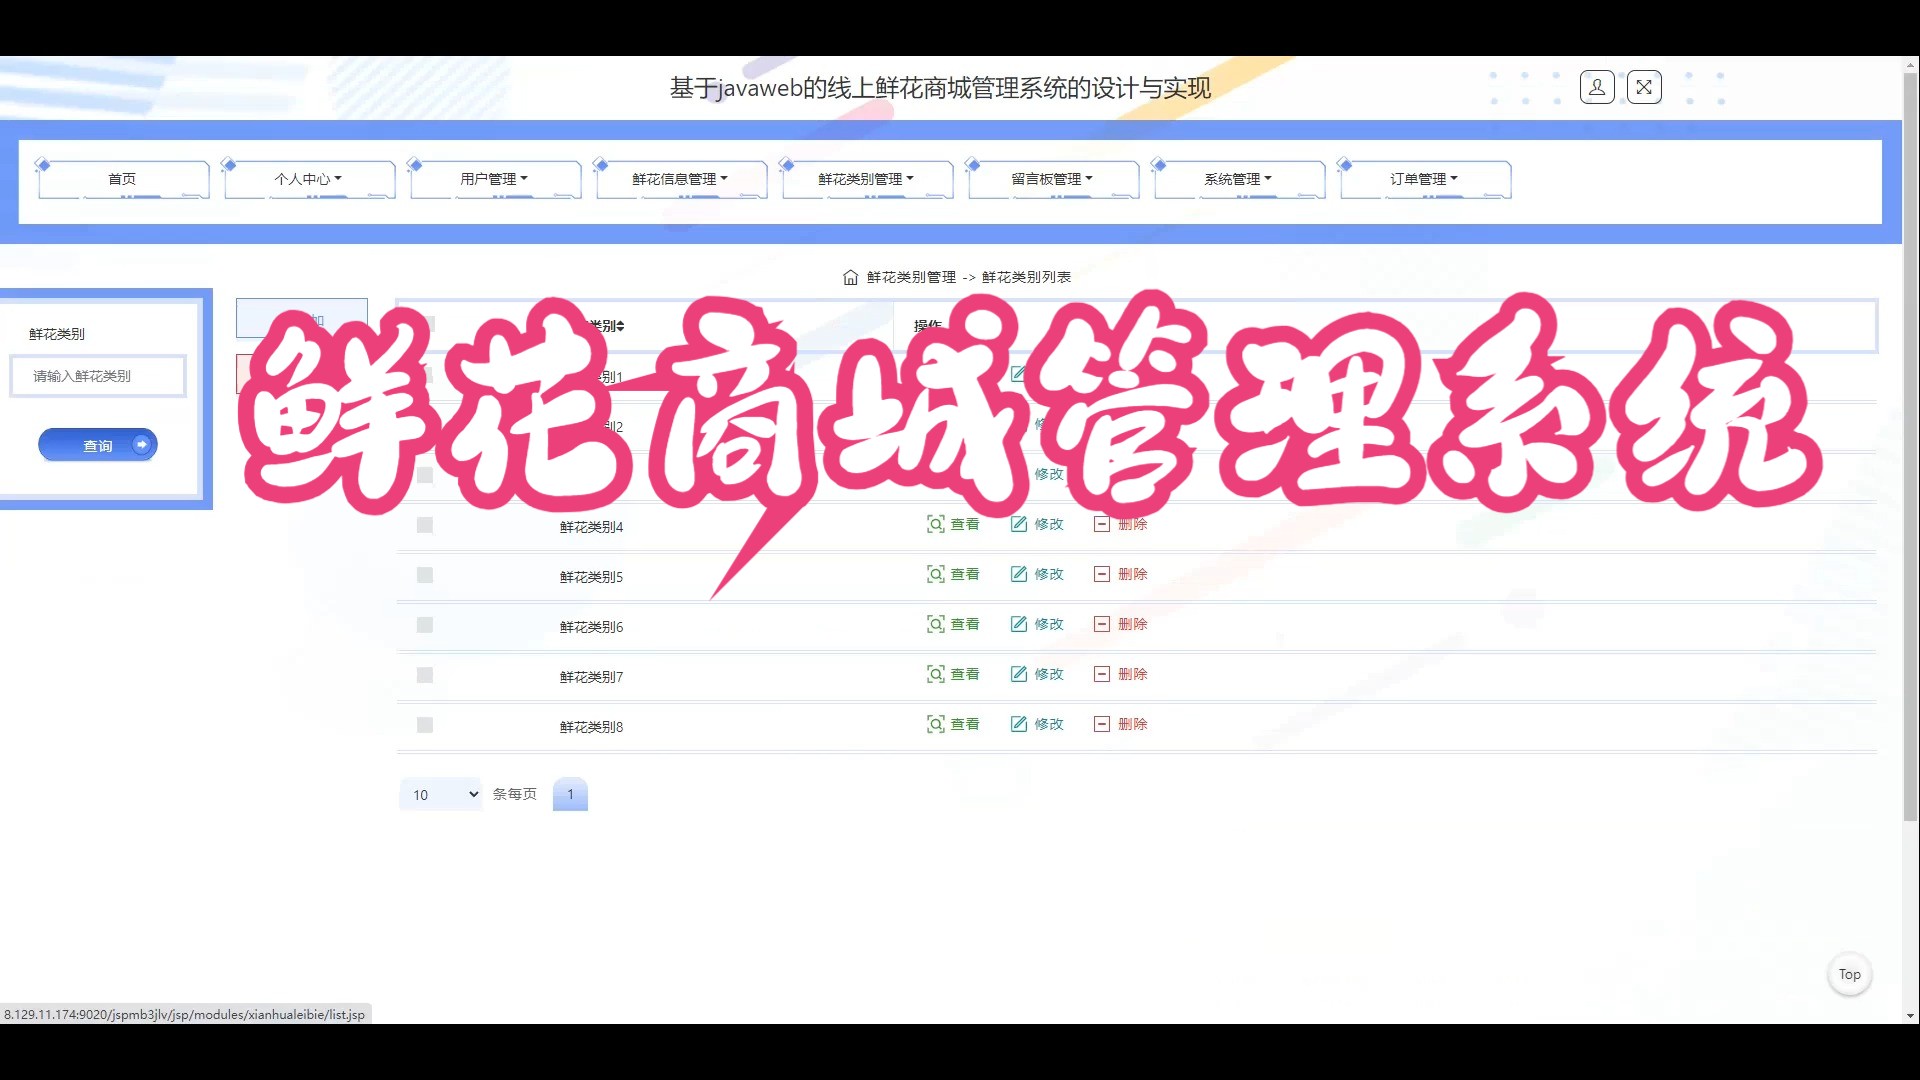Click the 鲜花类别列表 breadcrumb text
1920x1080 pixels.
coord(1027,277)
